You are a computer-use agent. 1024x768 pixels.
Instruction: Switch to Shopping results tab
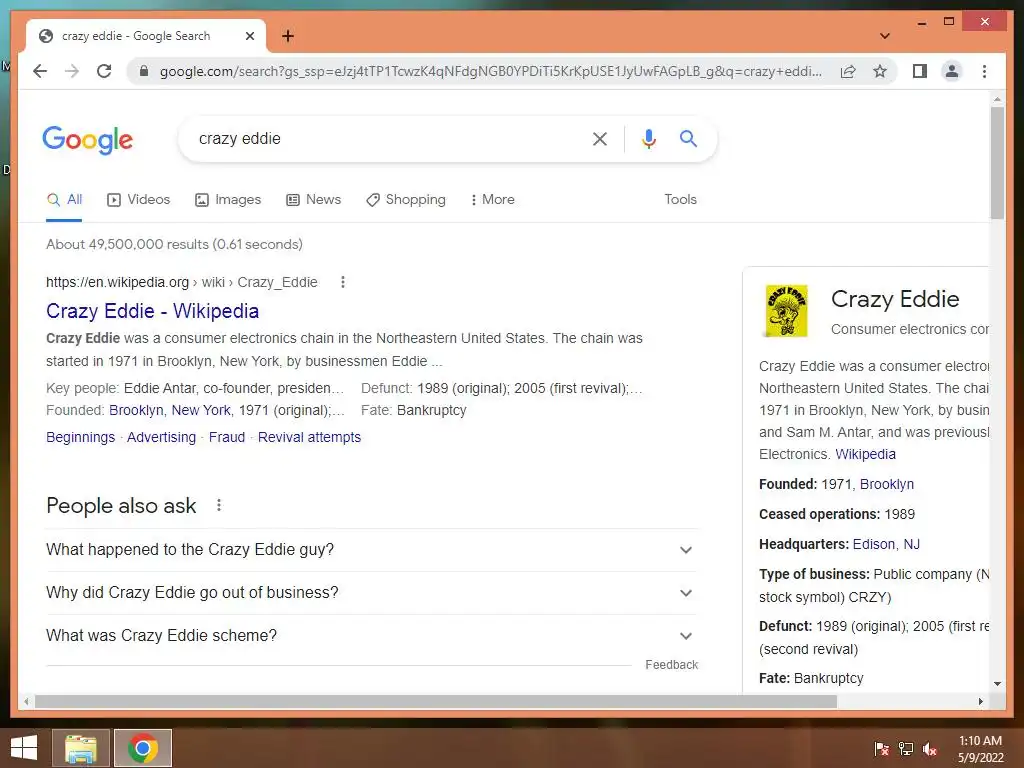tap(406, 200)
